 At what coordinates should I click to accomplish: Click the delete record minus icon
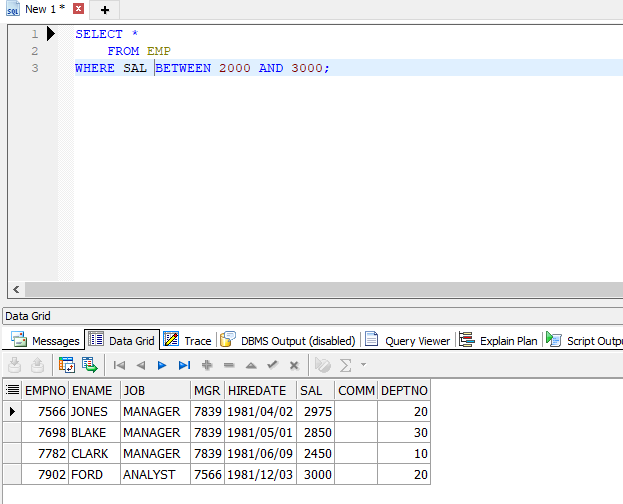coord(229,365)
